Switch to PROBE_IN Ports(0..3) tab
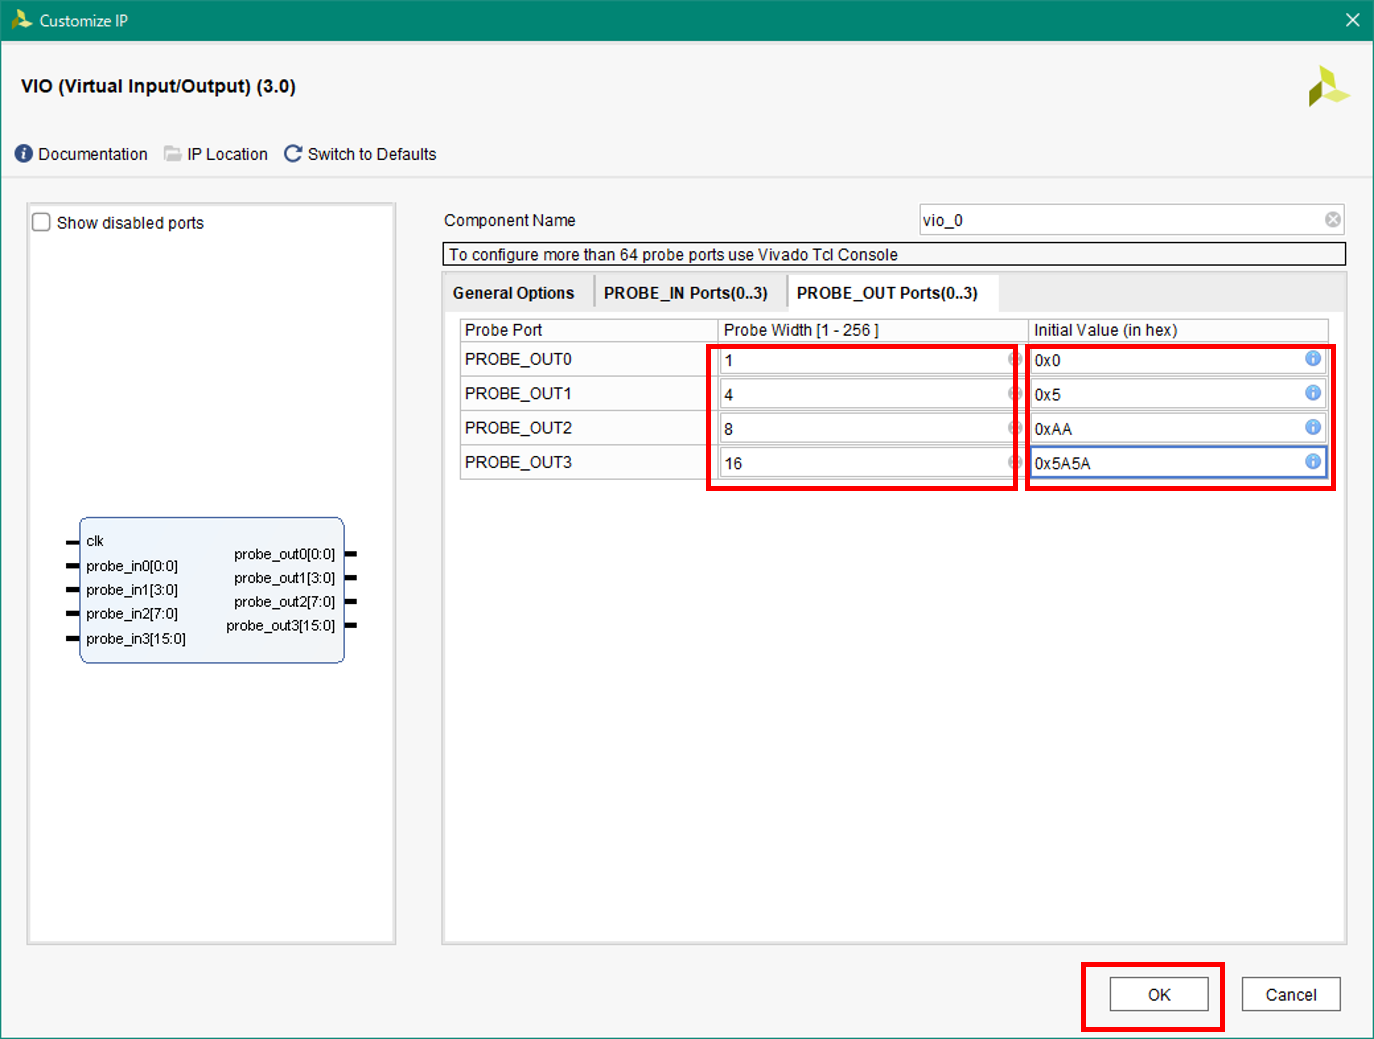Image resolution: width=1374 pixels, height=1039 pixels. tap(686, 293)
